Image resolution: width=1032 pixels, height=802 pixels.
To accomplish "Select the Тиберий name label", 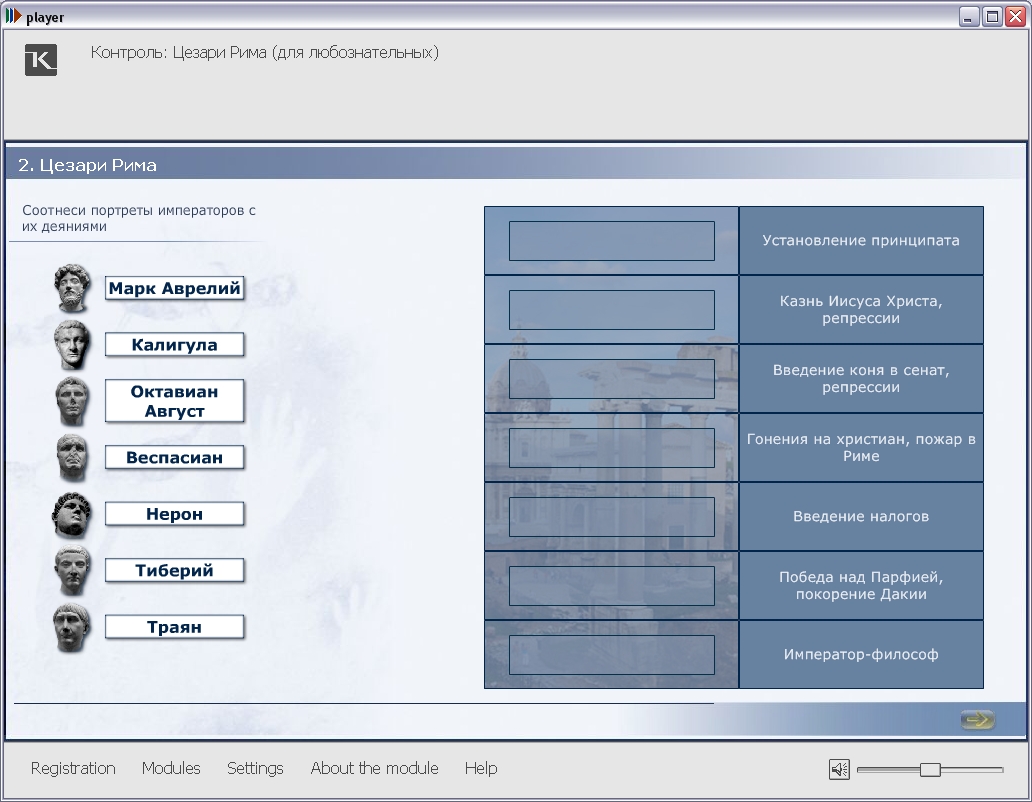I will (x=174, y=570).
